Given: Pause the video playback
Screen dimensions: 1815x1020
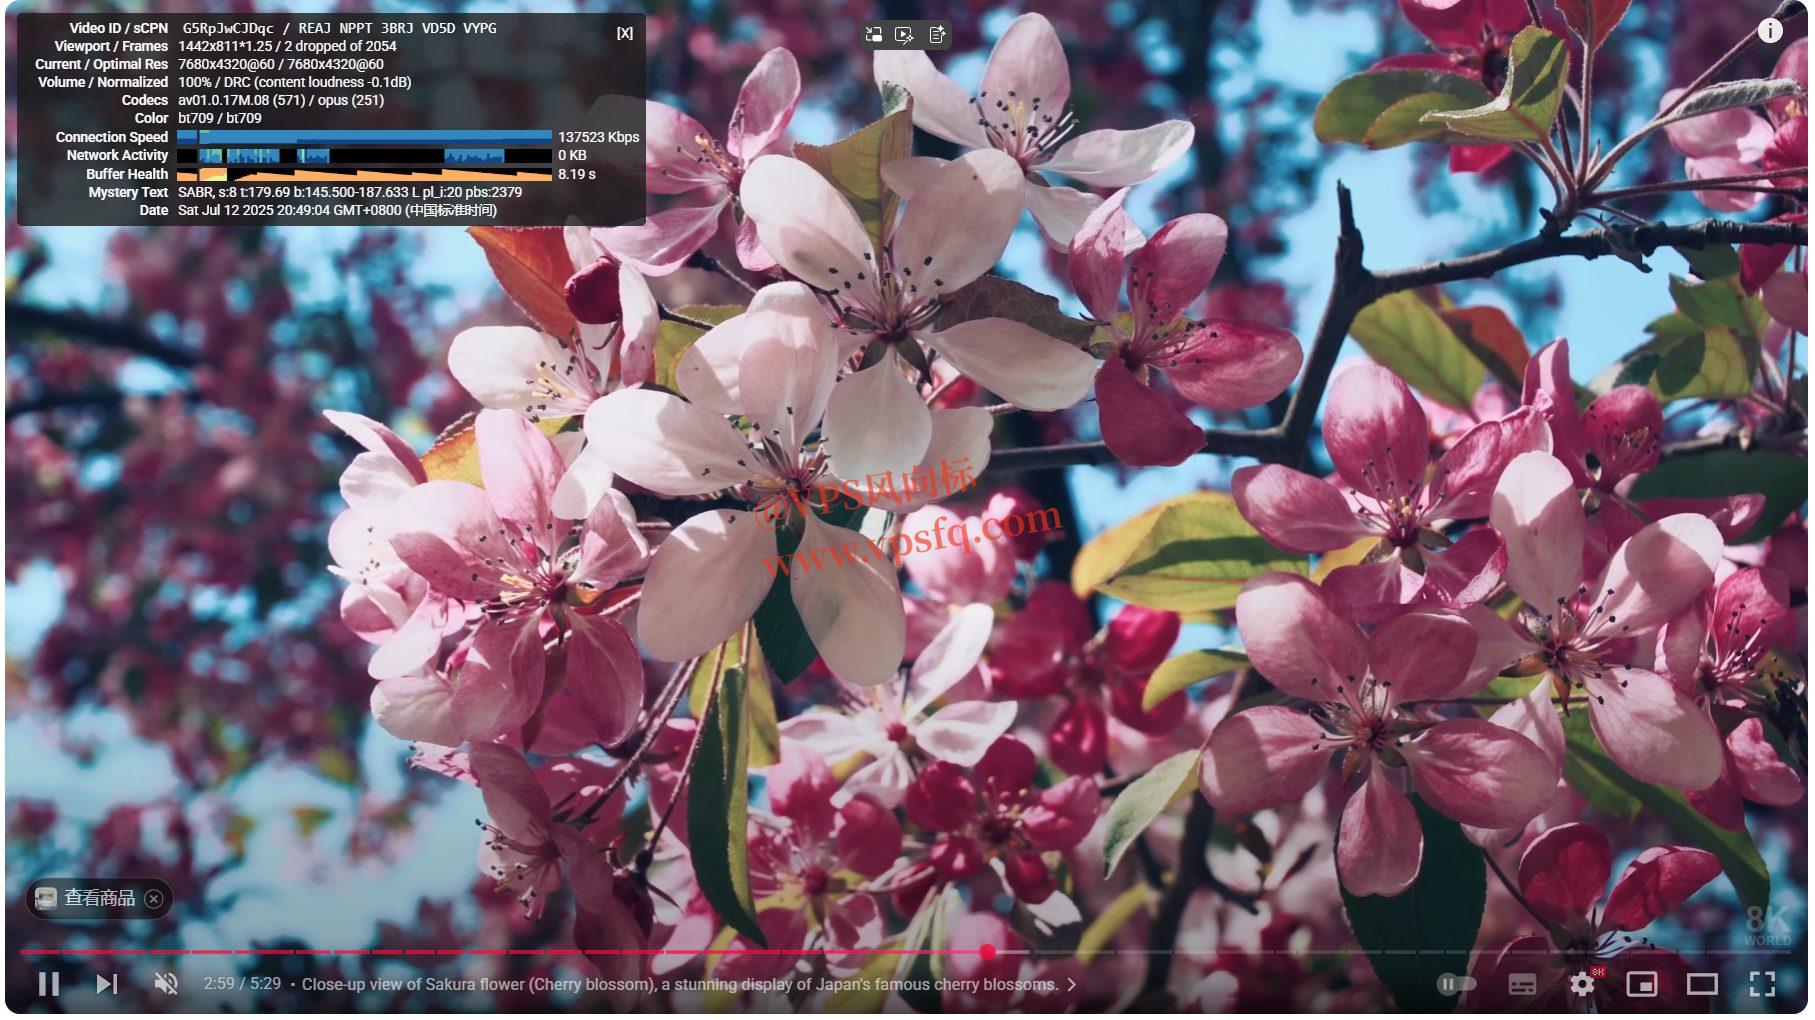Looking at the screenshot, I should (48, 984).
